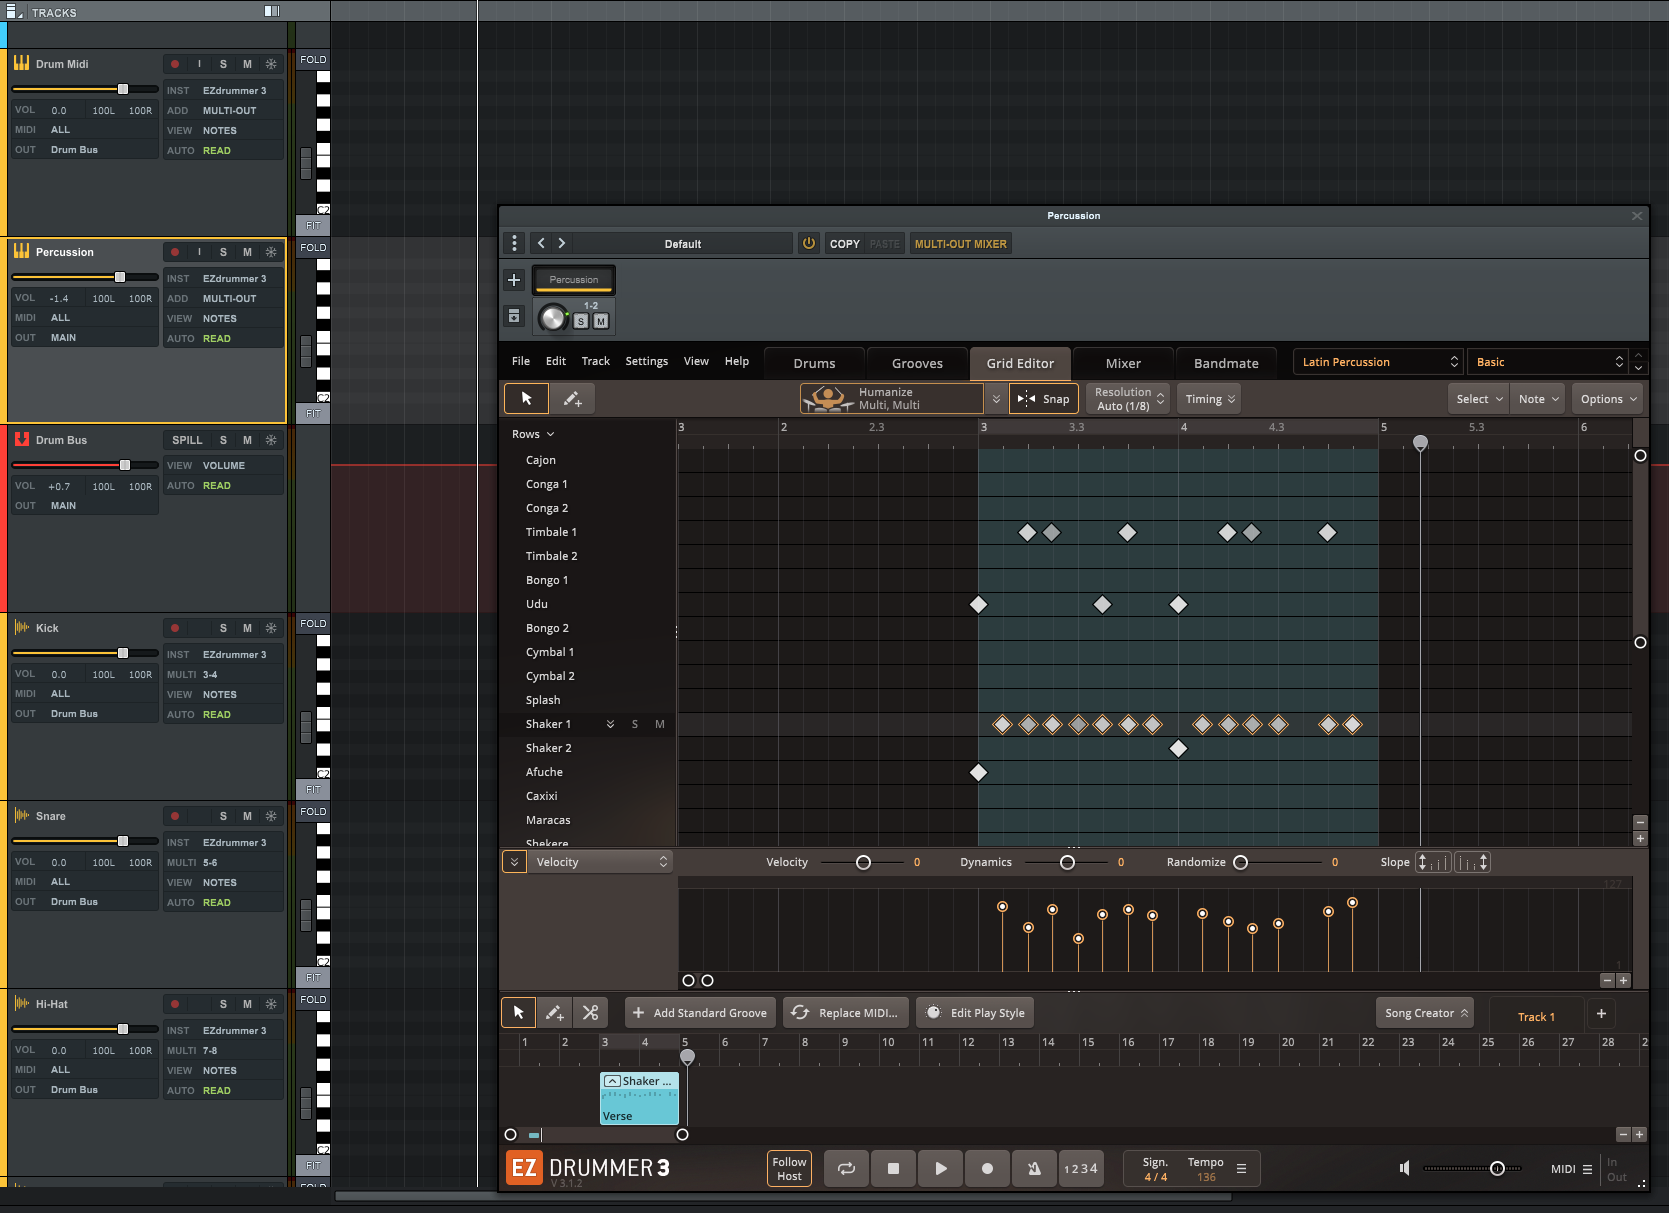Toggle plugin power bypass button
The image size is (1669, 1213).
tap(809, 243)
